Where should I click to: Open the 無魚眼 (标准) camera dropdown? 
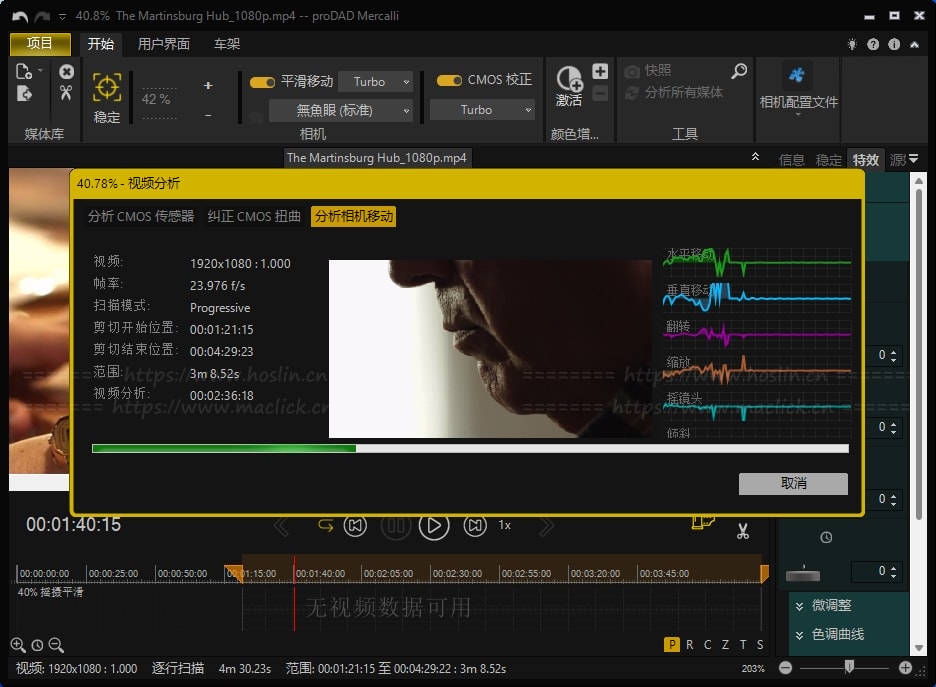coord(340,110)
